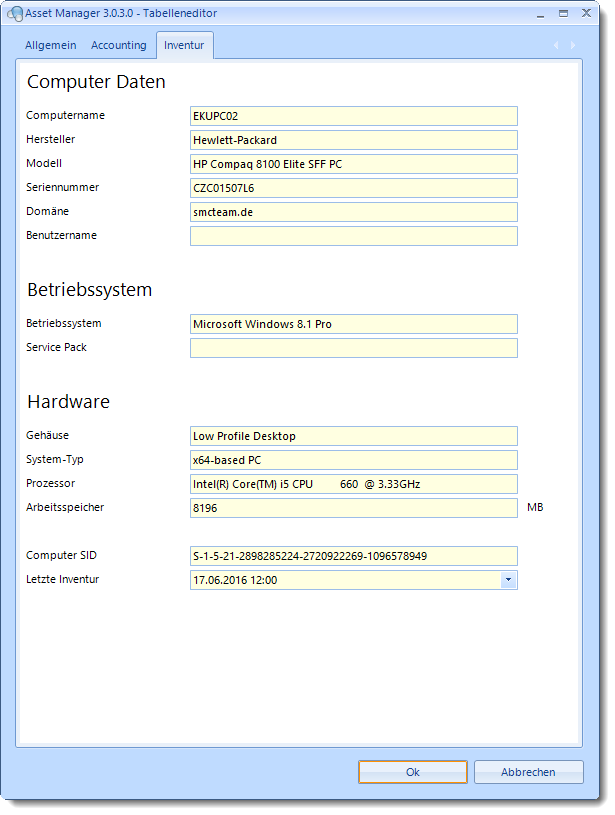Click the Seriennummer field CZC01507L6
The height and width of the screenshot is (815, 615).
click(354, 188)
